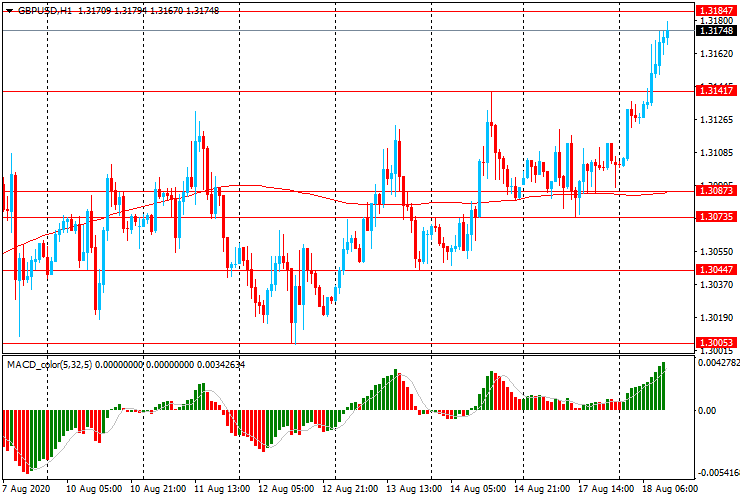This screenshot has height=500, width=740.
Task: Select the 10 Aug 21:00 time label
Action: pyautogui.click(x=159, y=491)
